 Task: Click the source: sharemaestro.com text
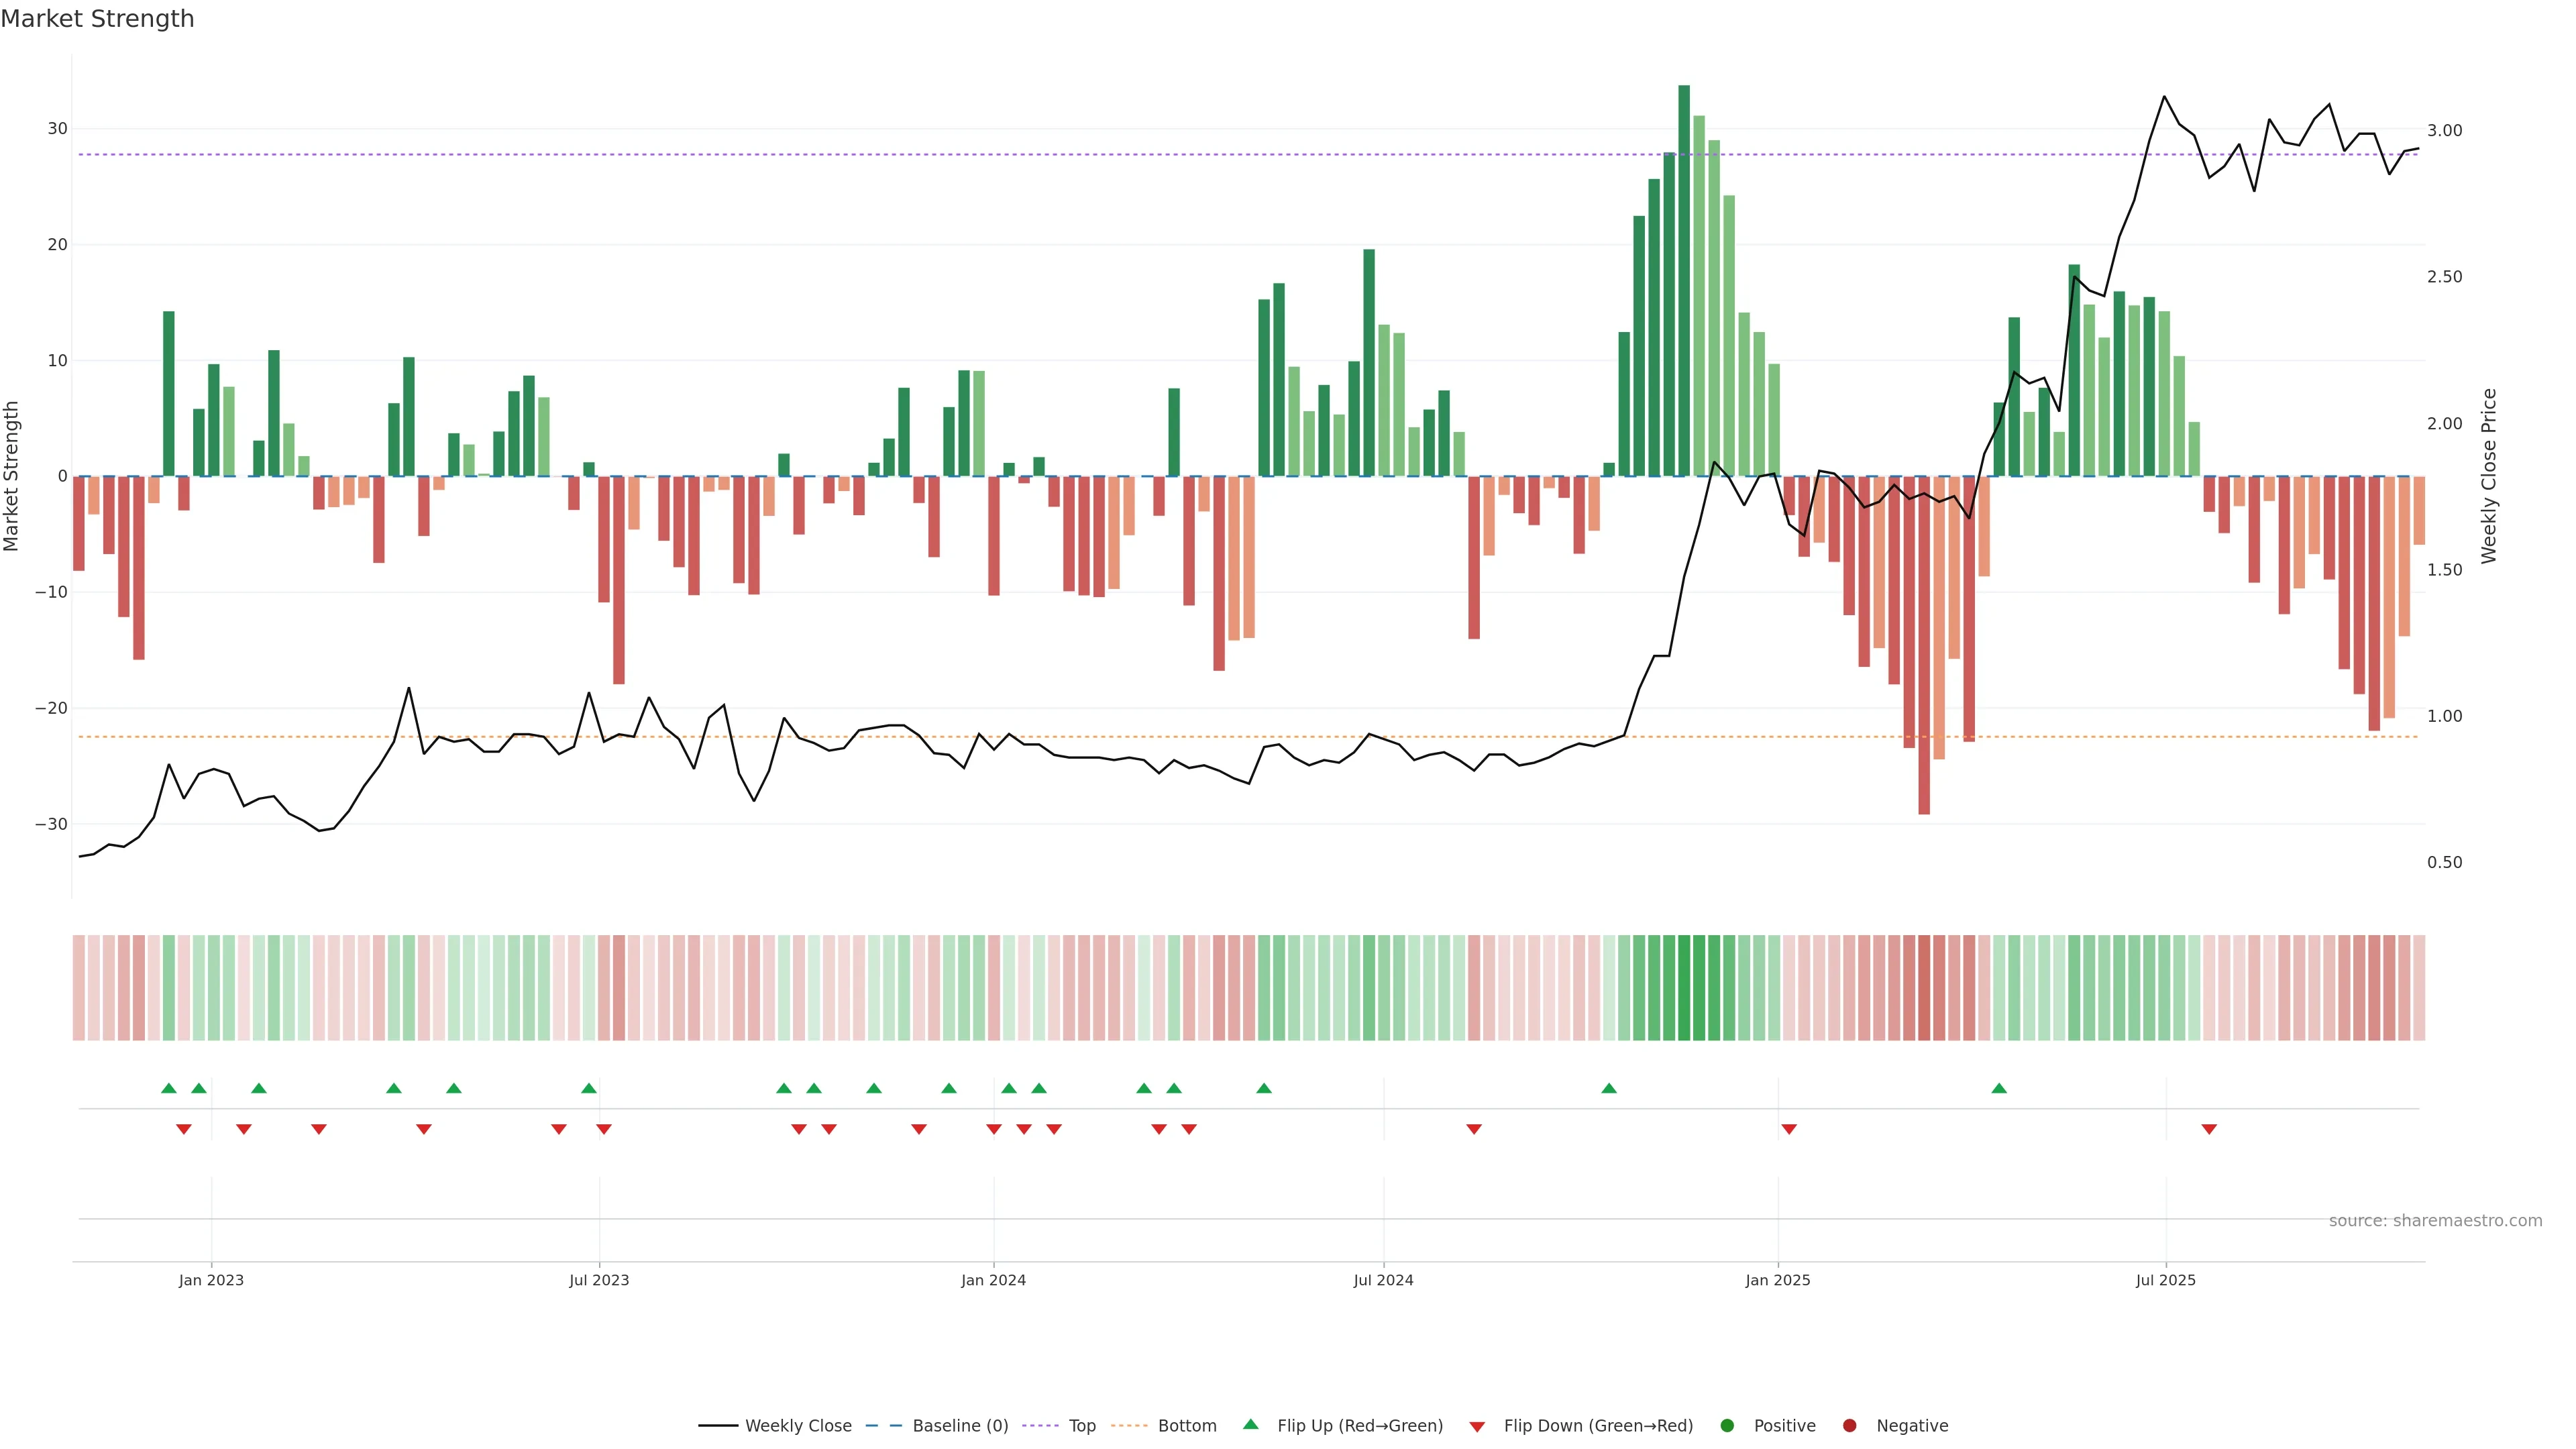[x=2435, y=1221]
